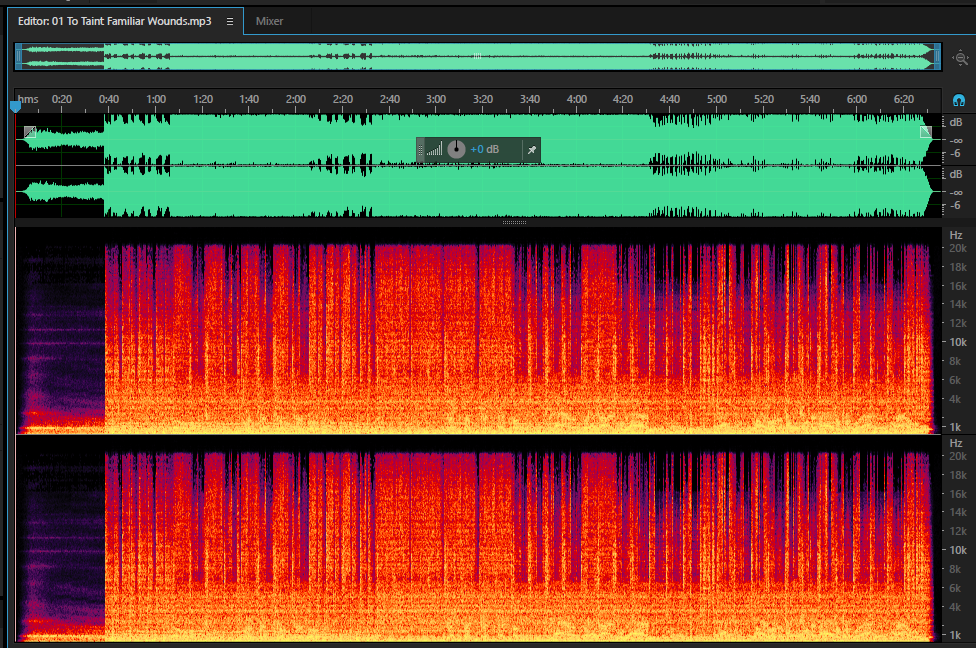Click the HUD volume bars icon
This screenshot has width=976, height=648.
434,149
